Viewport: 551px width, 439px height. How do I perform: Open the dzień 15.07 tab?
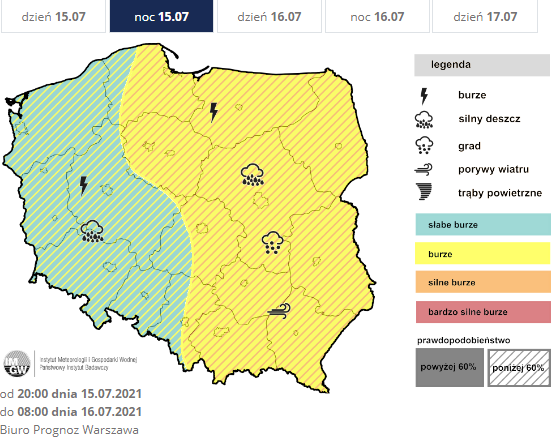[53, 16]
